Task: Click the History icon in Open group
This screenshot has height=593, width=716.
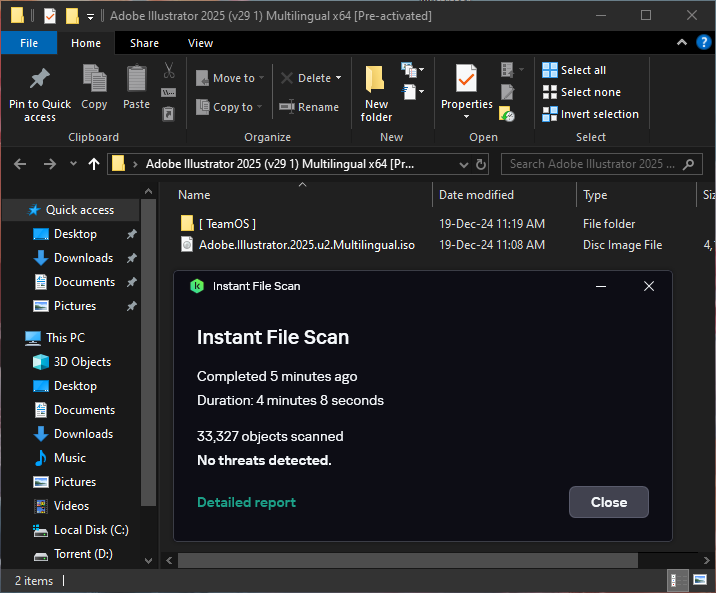Action: (x=507, y=114)
